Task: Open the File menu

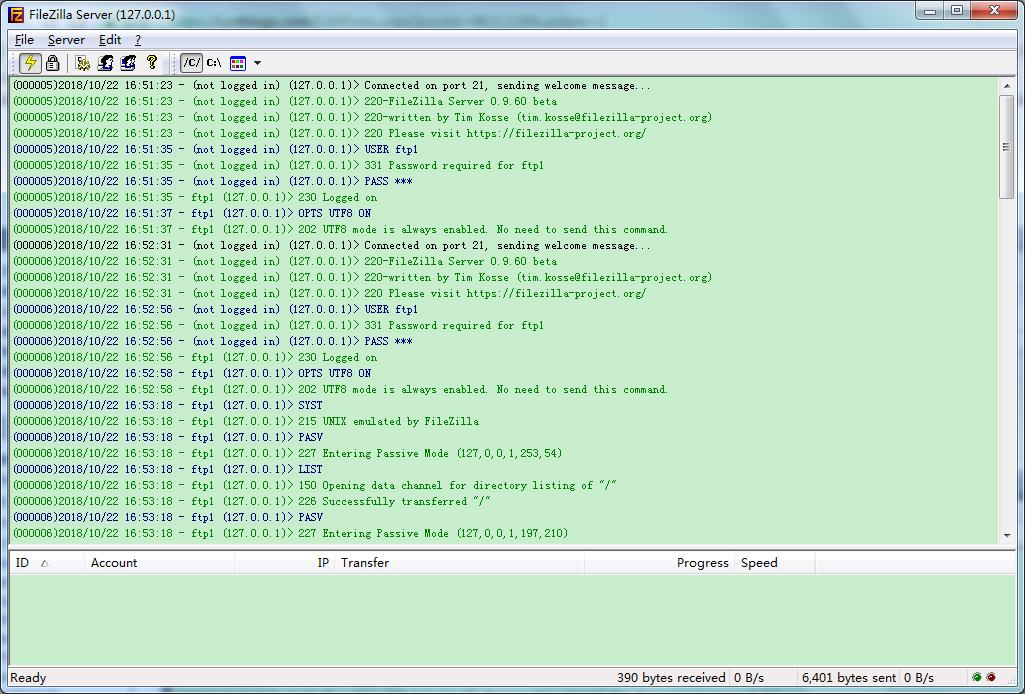Action: [x=24, y=40]
